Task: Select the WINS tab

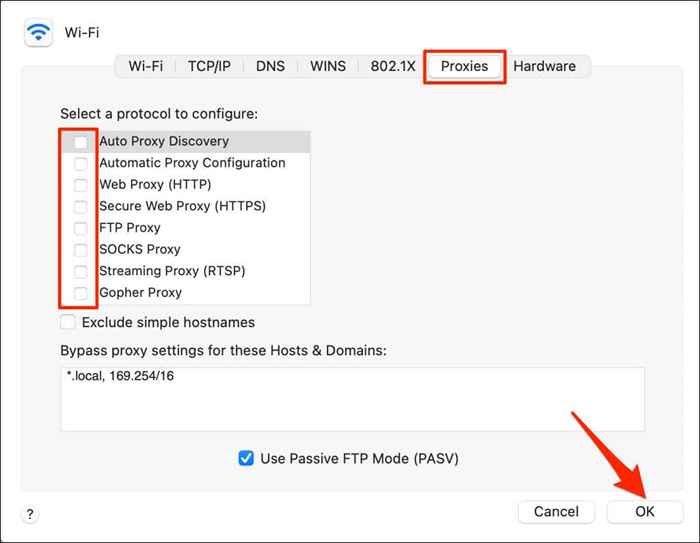Action: 328,66
